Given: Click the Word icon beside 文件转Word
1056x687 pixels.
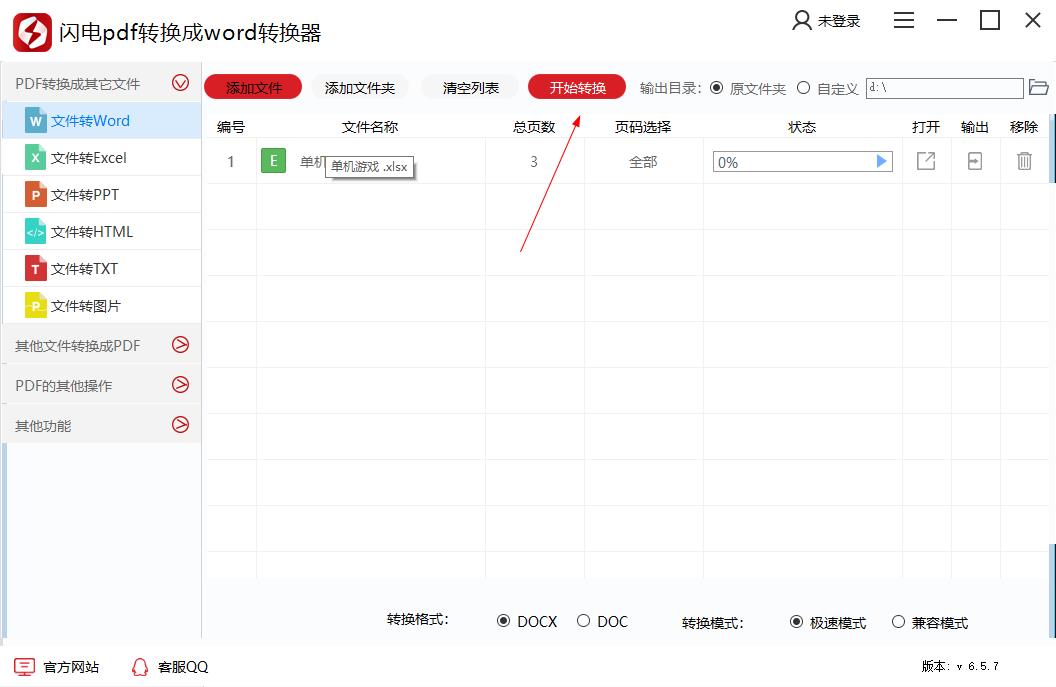Looking at the screenshot, I should 35,121.
